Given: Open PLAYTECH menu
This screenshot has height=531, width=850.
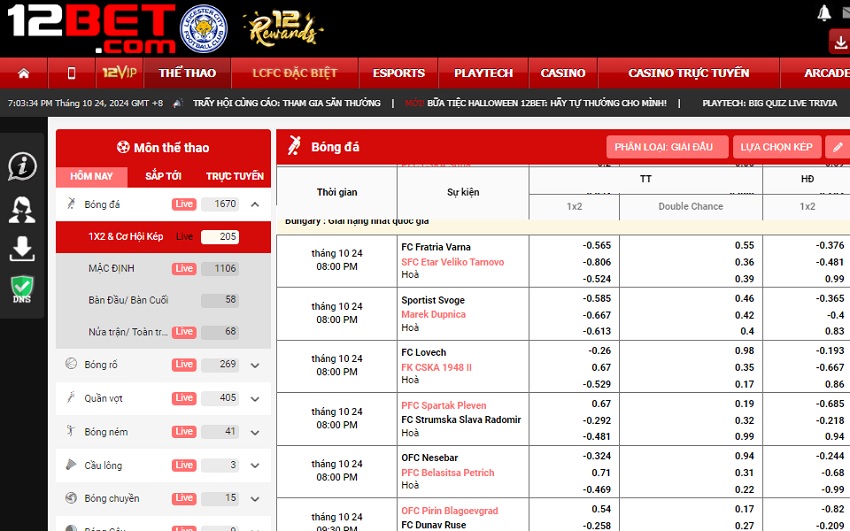Looking at the screenshot, I should 483,73.
